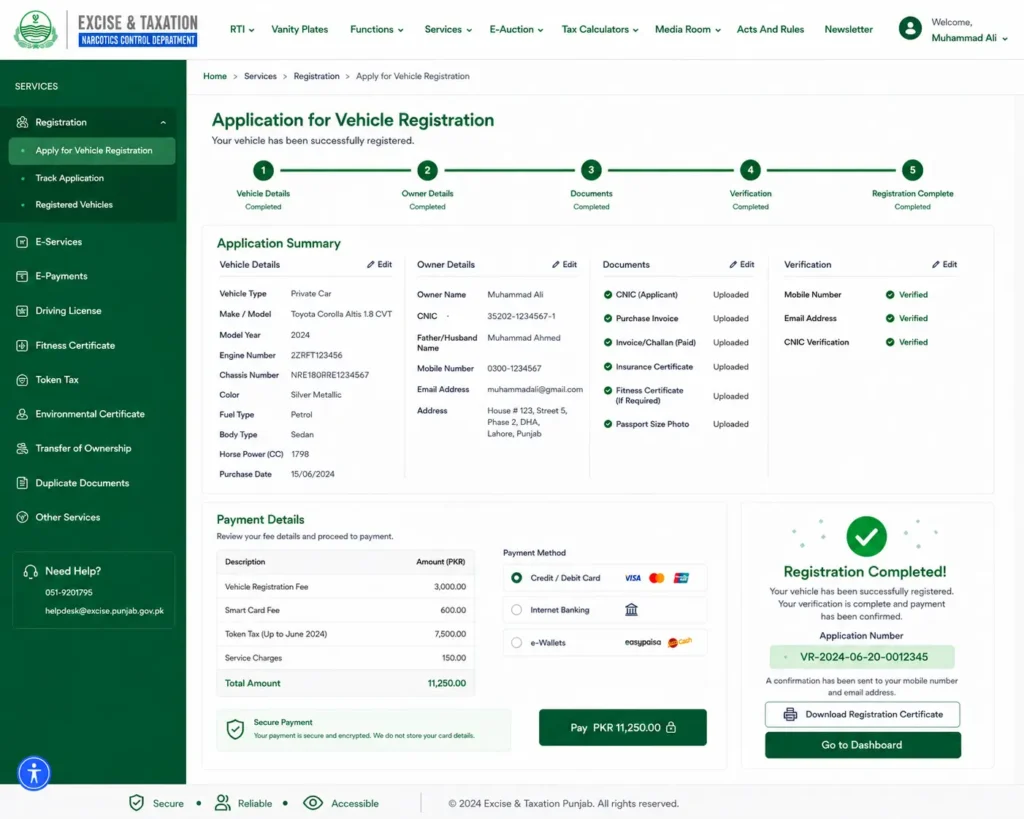Collapse the Registration sidebar section
The height and width of the screenshot is (819, 1024).
coord(163,123)
